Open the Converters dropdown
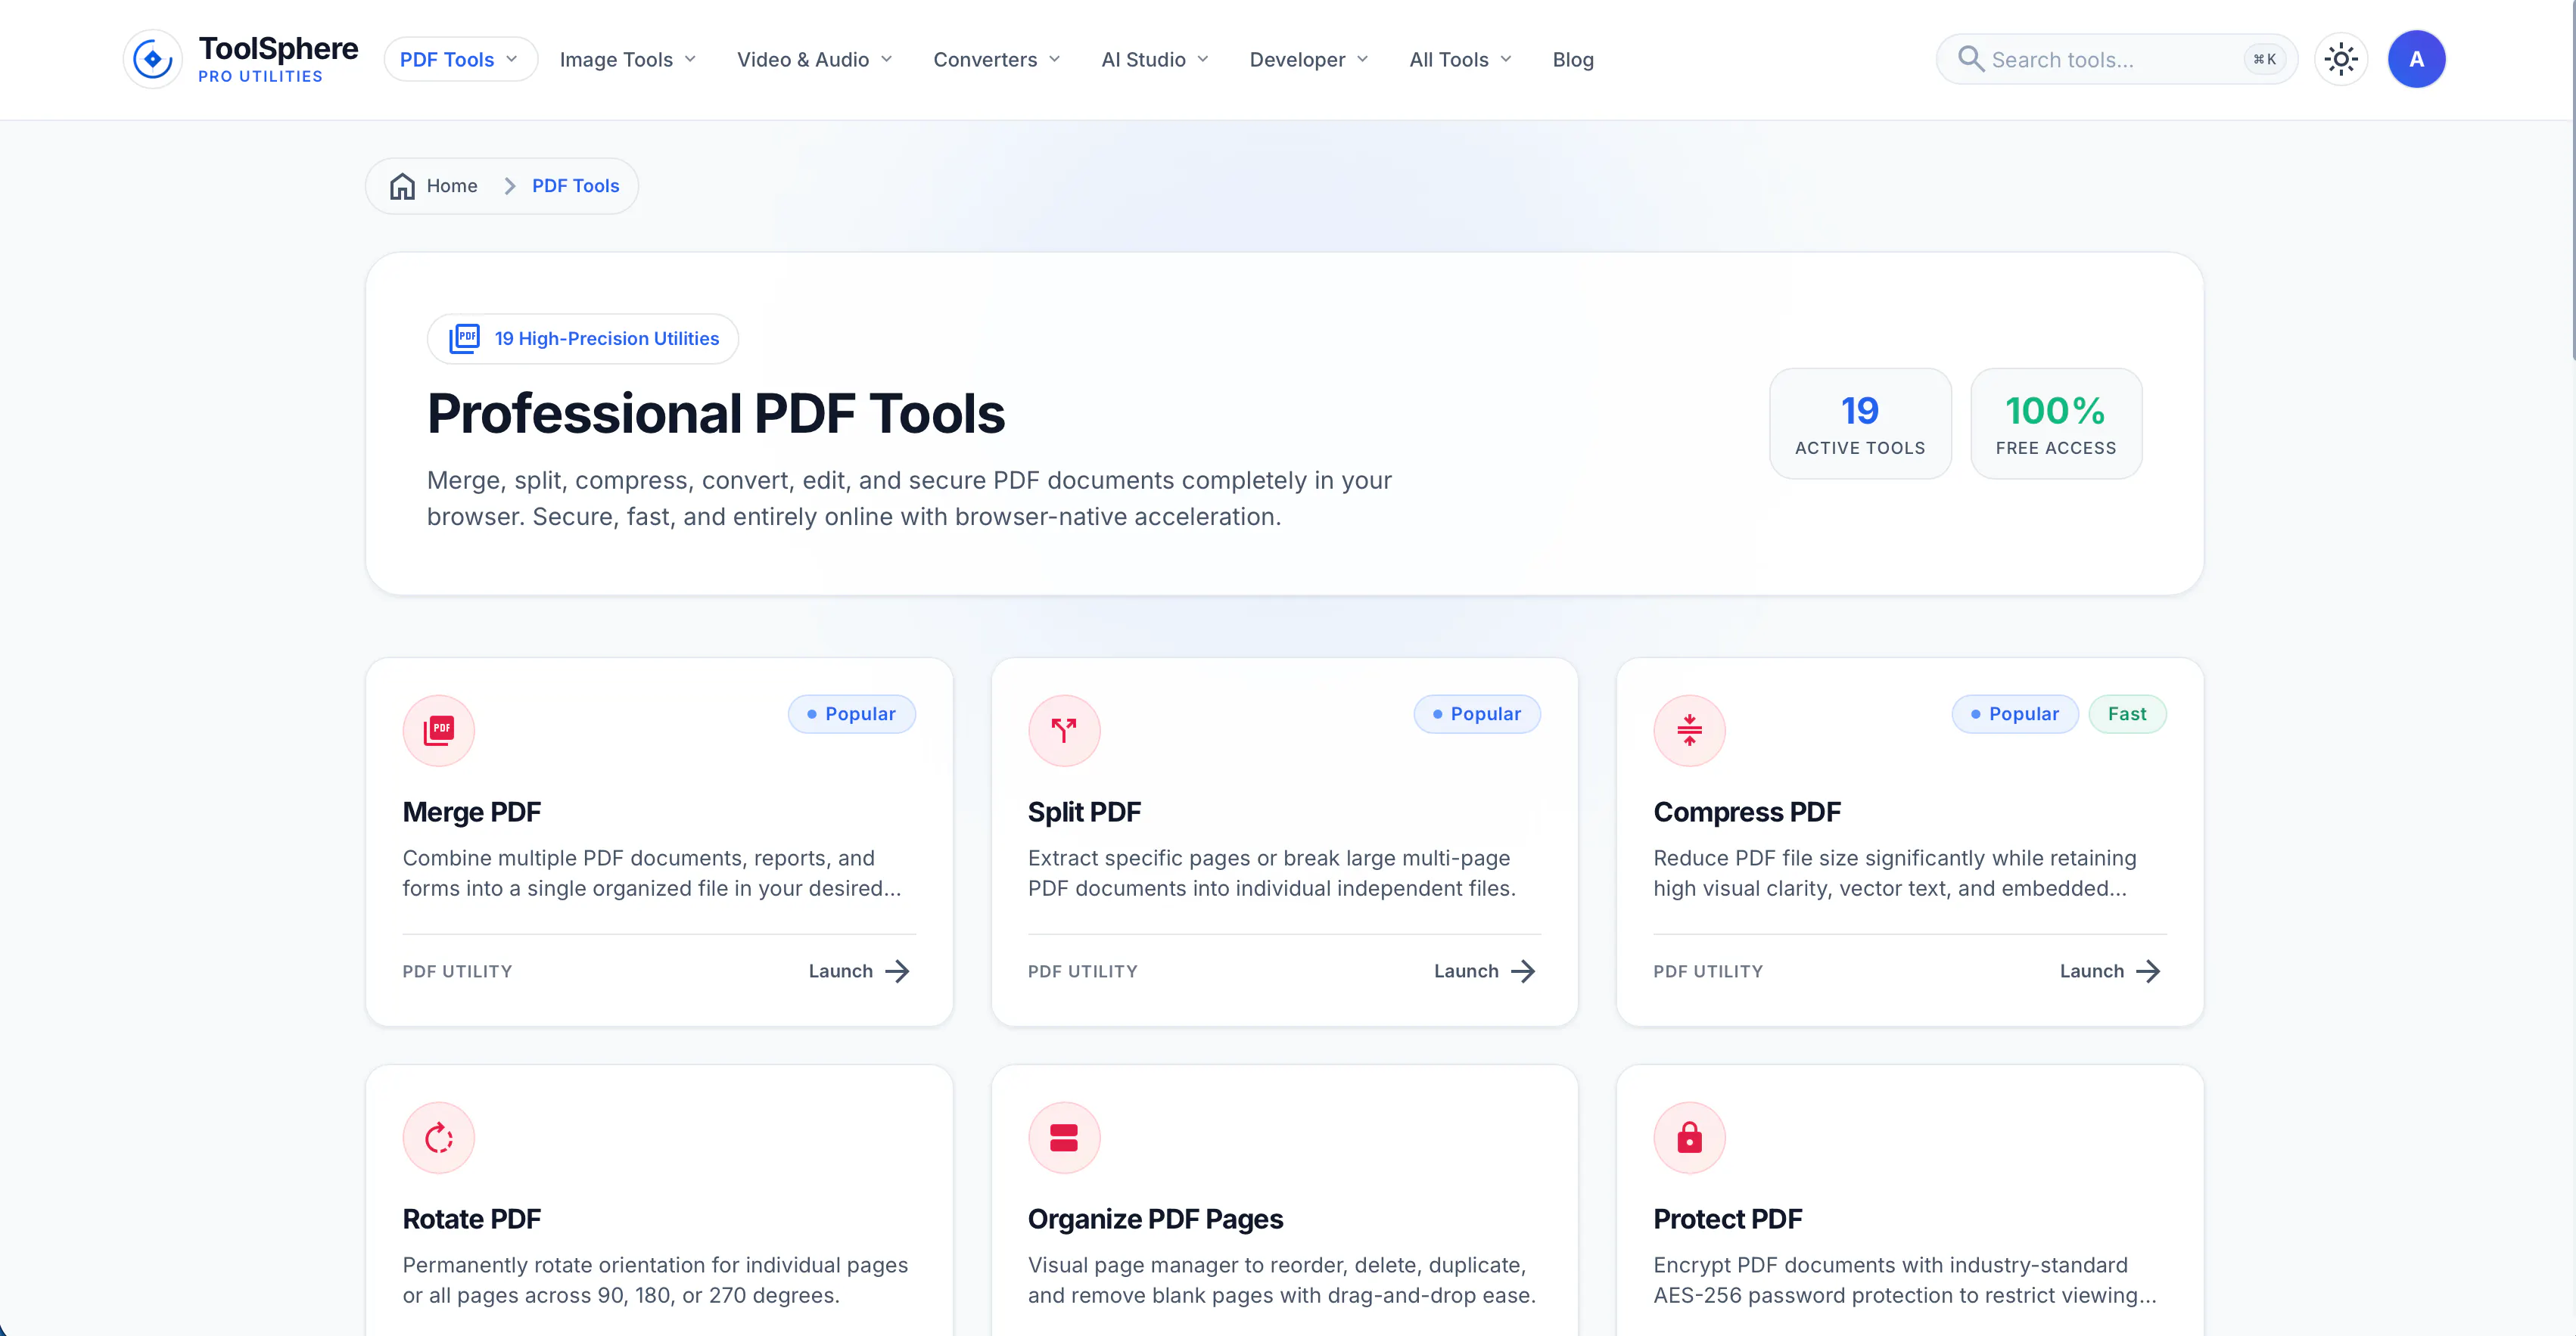 997,59
